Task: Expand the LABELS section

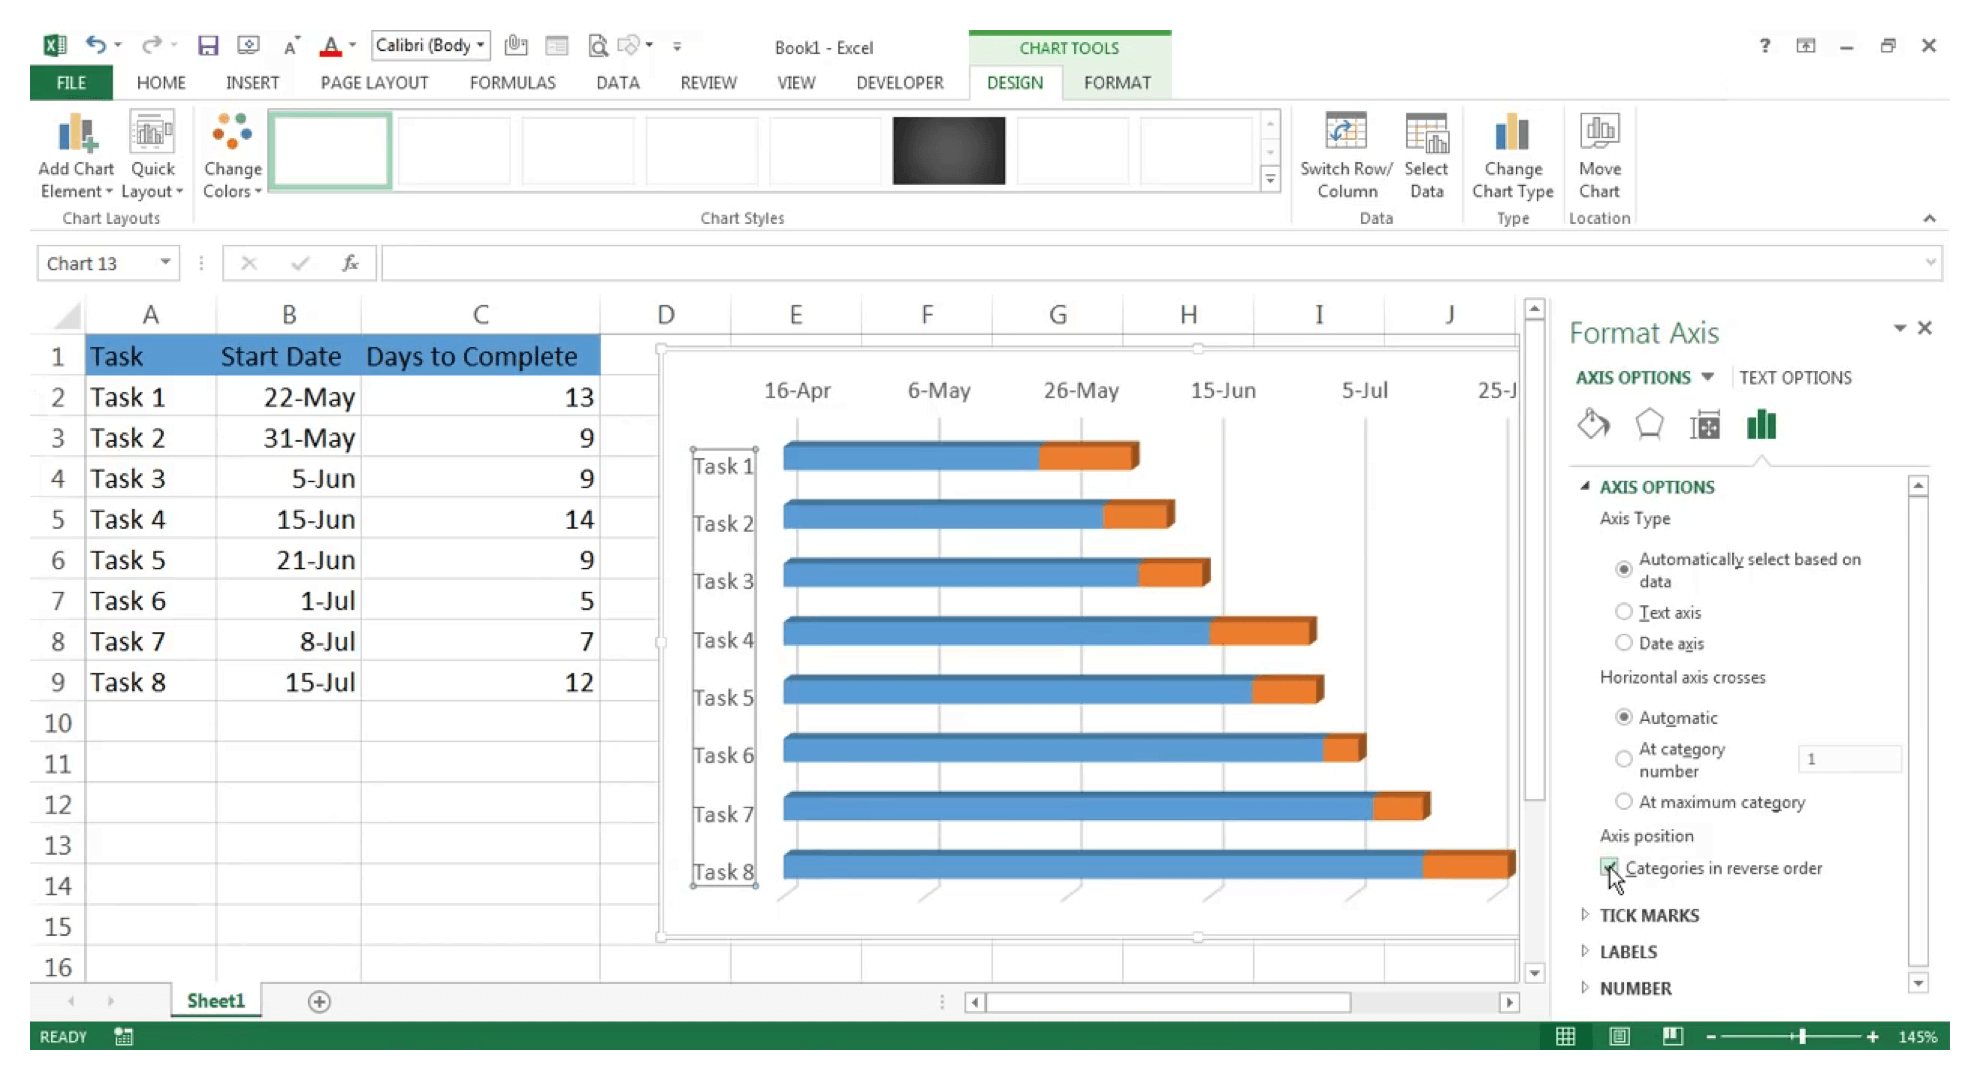Action: tap(1626, 951)
